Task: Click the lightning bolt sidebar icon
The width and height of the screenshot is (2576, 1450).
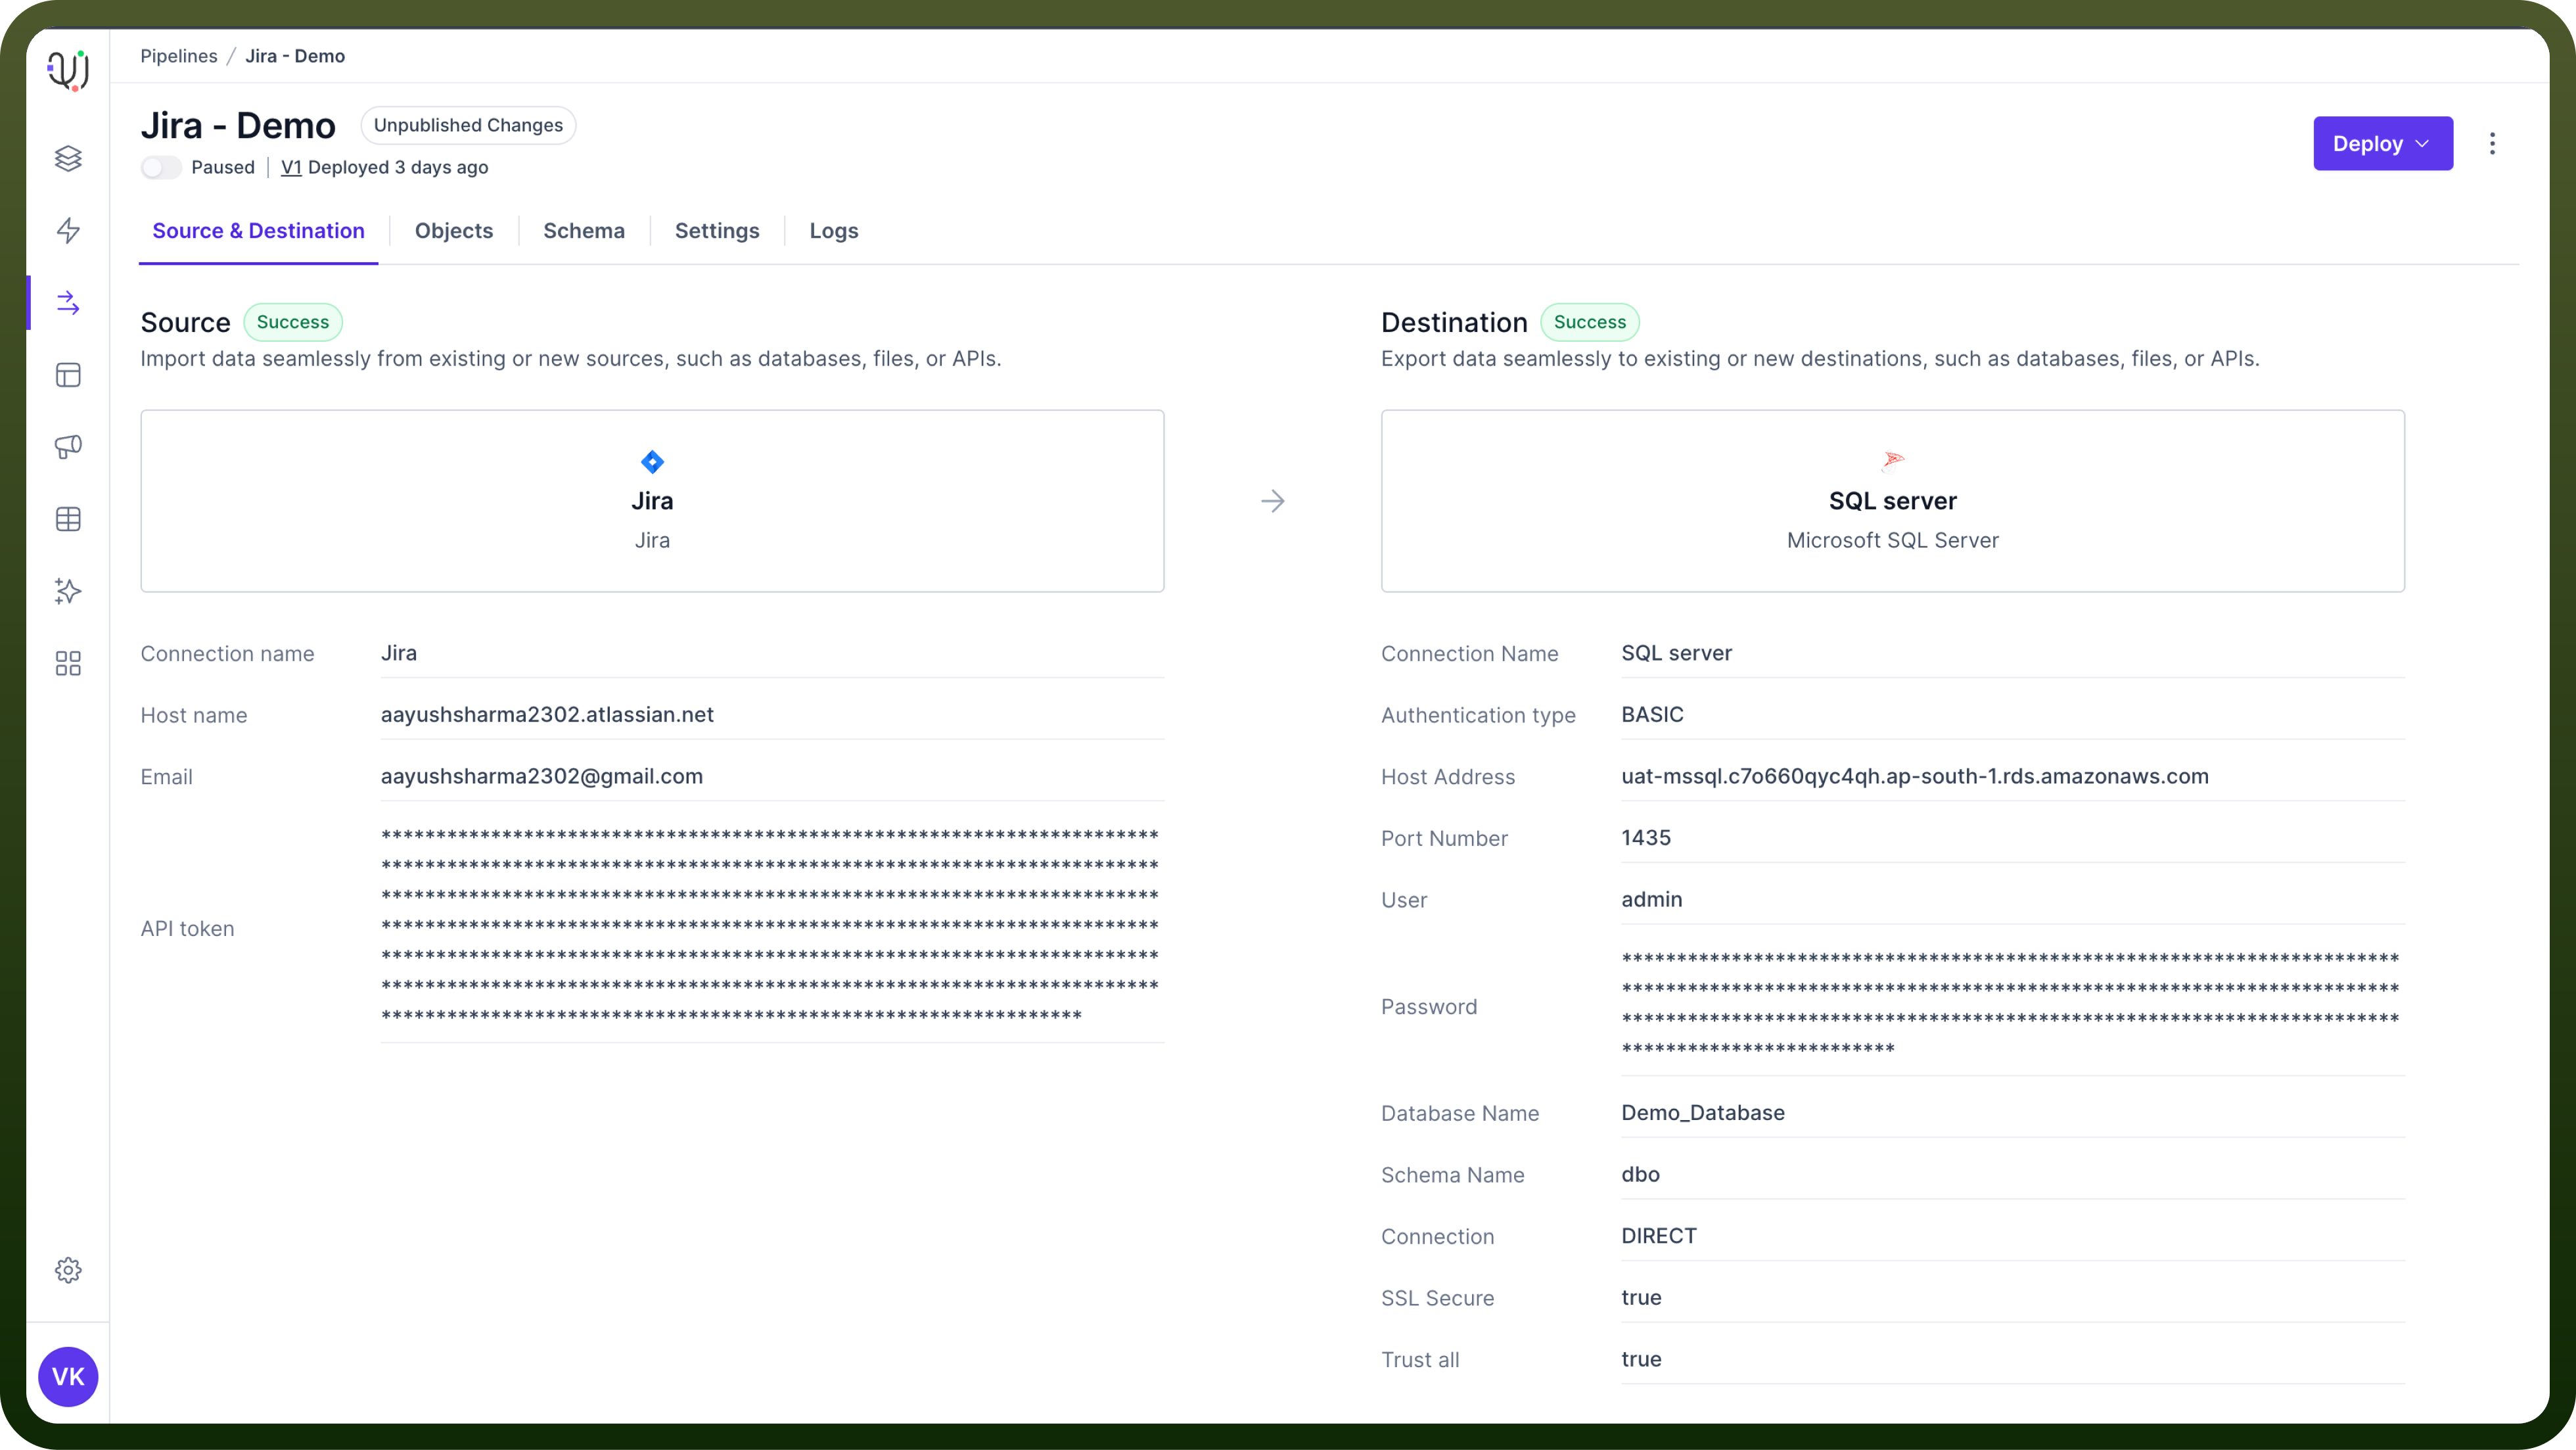Action: click(x=68, y=230)
